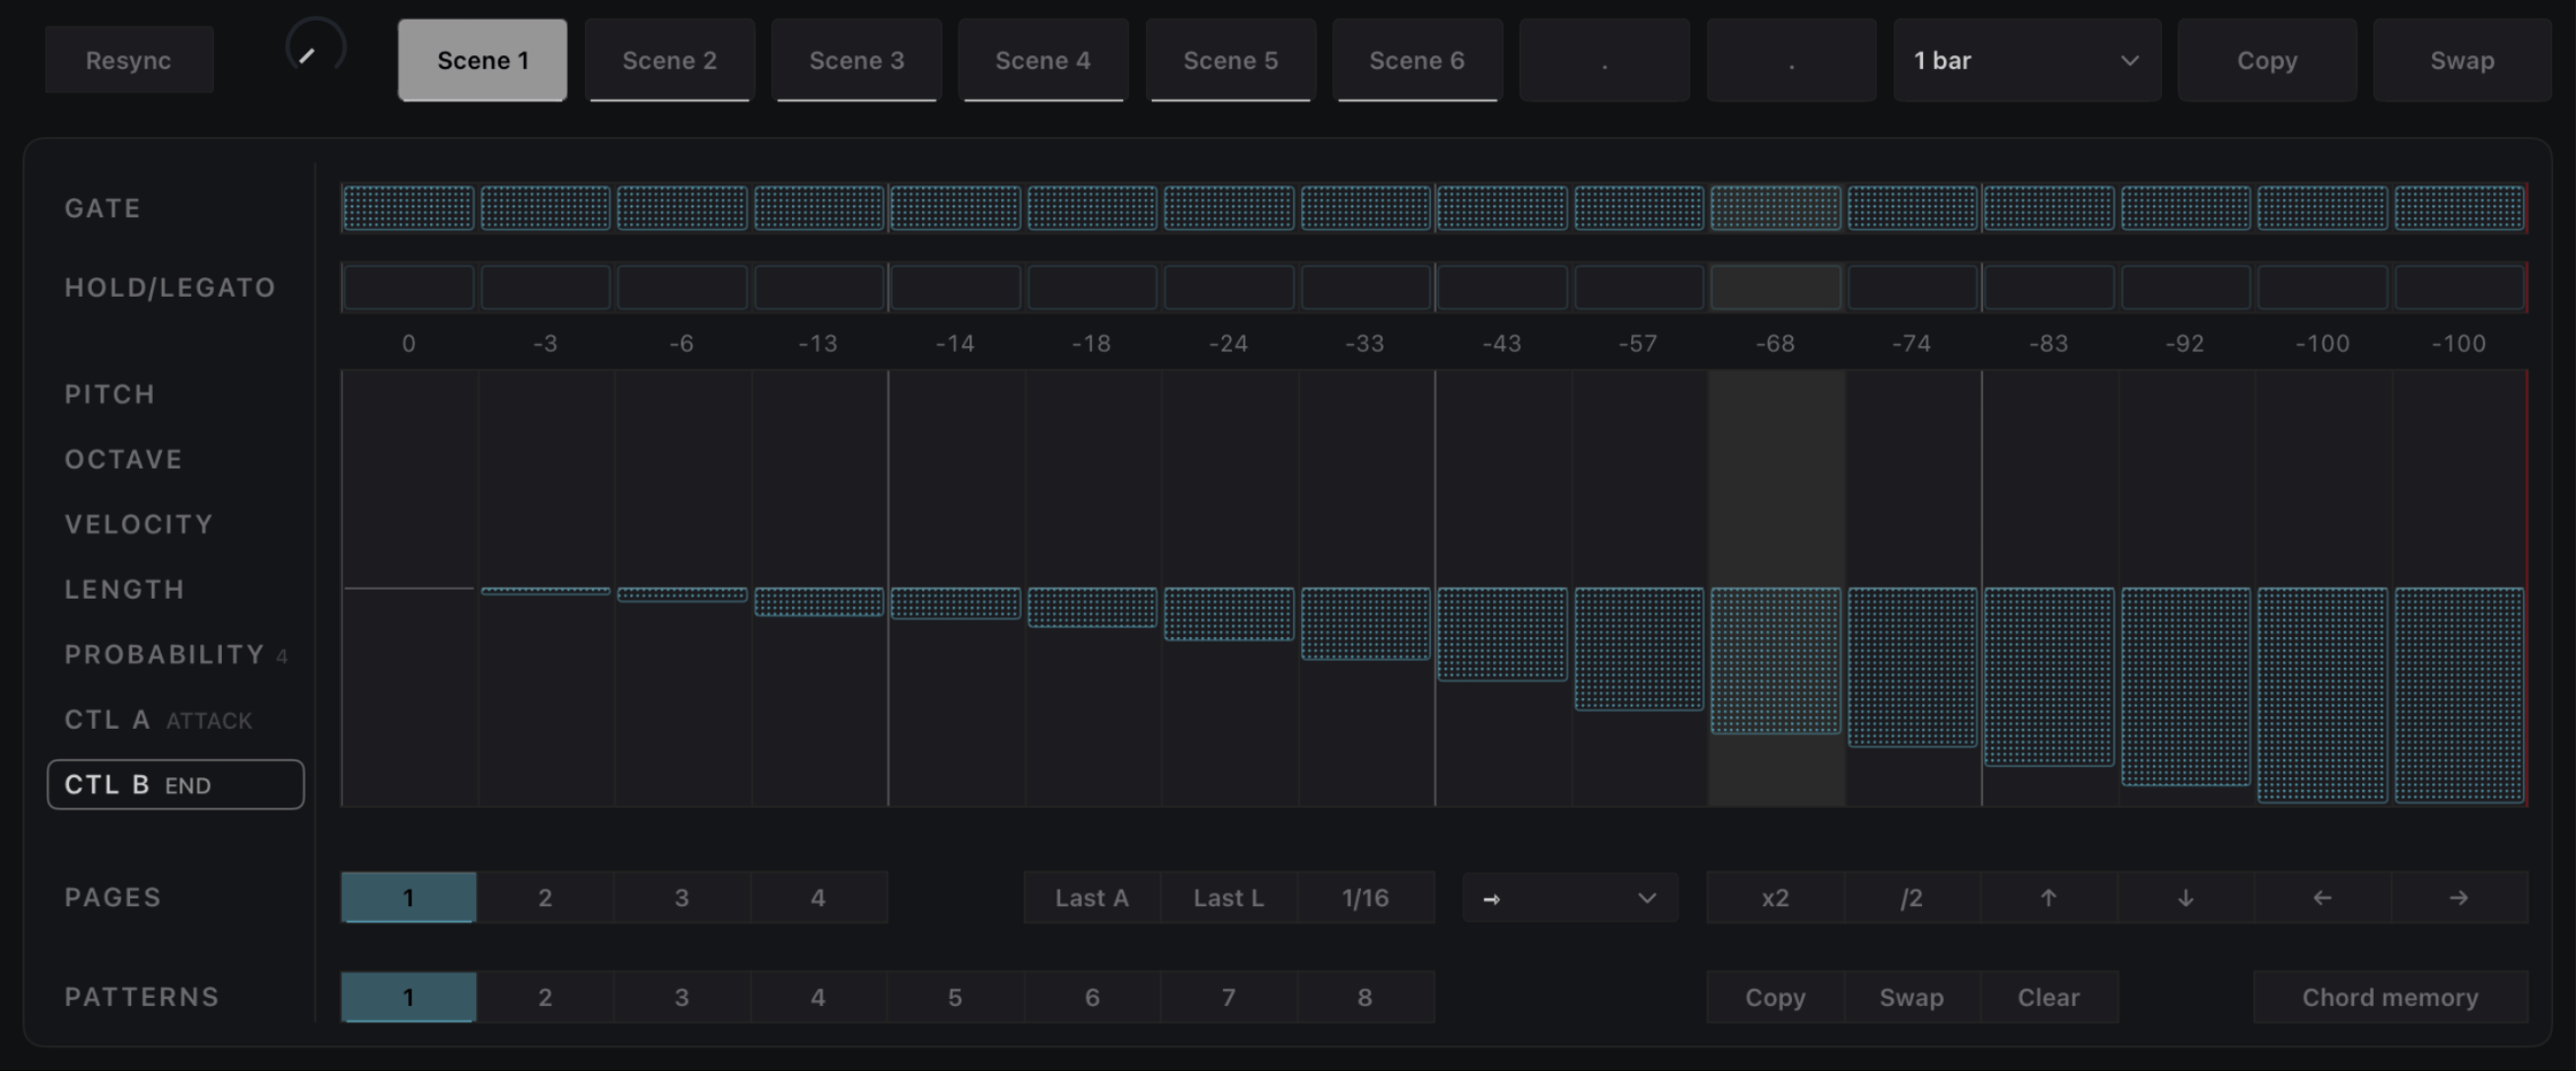Click Copy next to the bar dropdown
Image resolution: width=2576 pixels, height=1071 pixels.
point(2267,60)
